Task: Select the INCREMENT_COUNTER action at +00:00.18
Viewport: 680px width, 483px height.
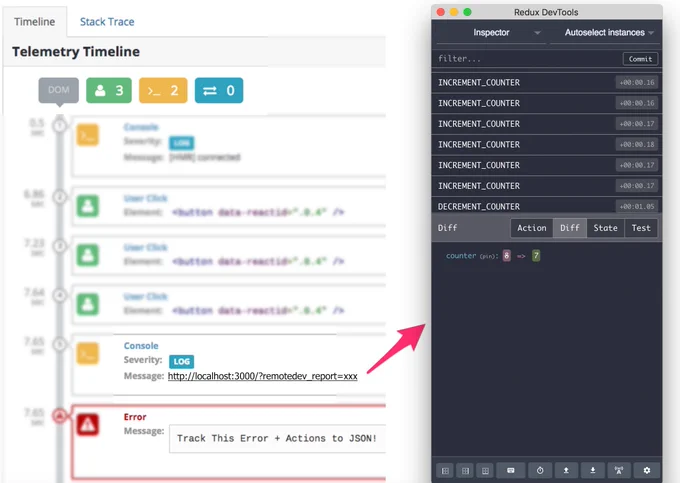Action: coord(546,144)
